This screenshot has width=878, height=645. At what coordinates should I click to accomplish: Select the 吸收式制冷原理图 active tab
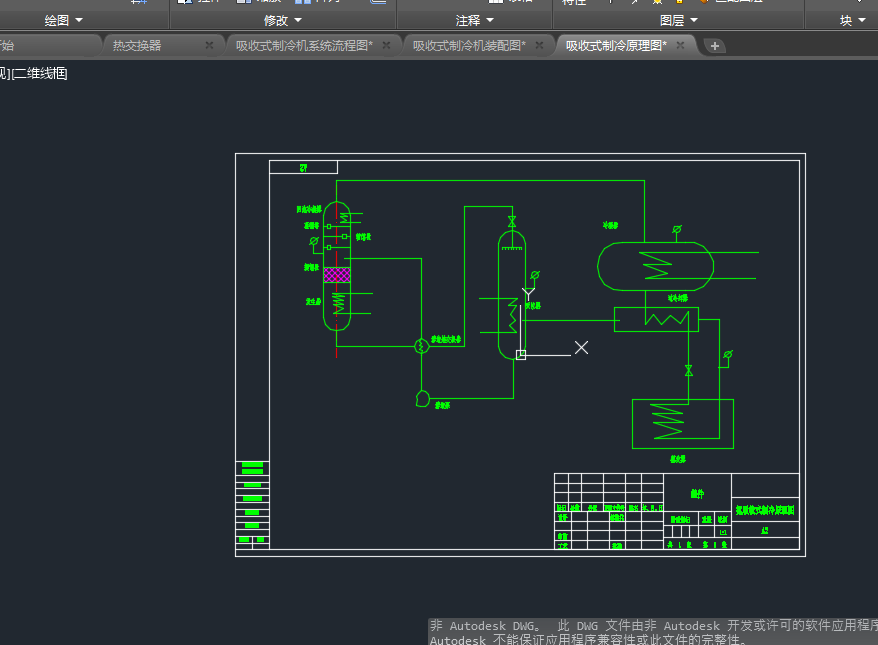point(616,45)
